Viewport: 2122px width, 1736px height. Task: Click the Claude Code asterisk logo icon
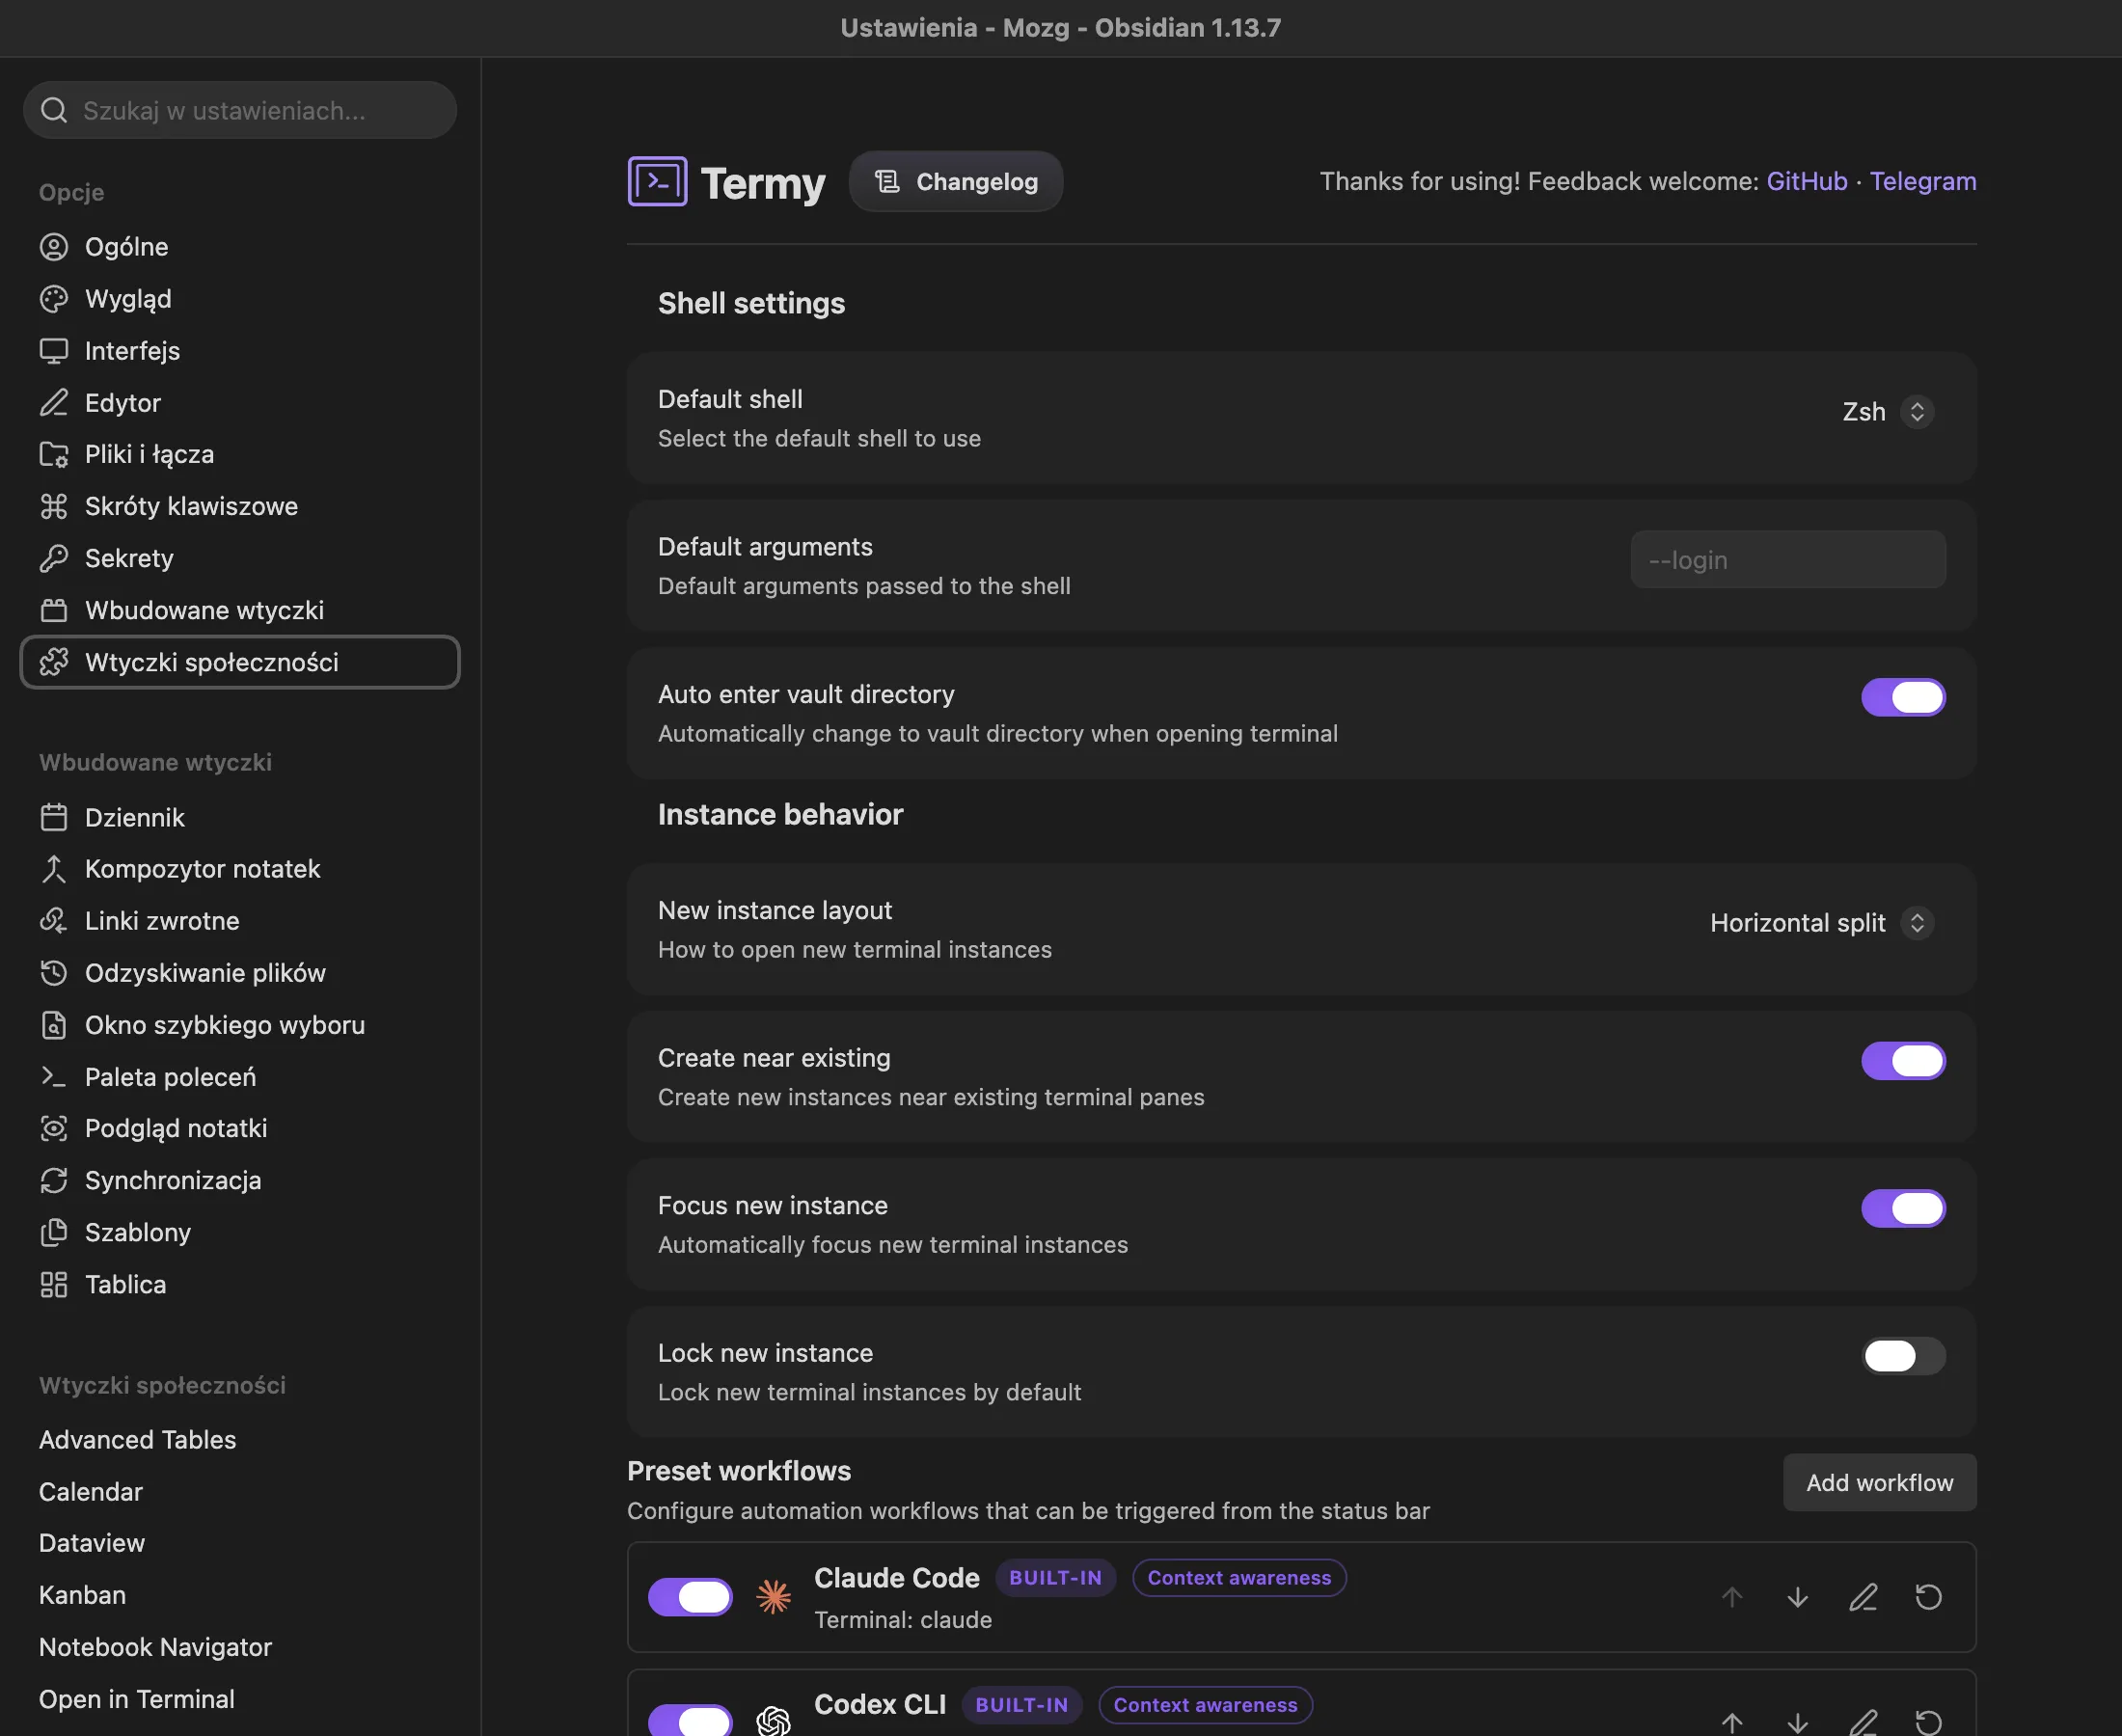[773, 1597]
